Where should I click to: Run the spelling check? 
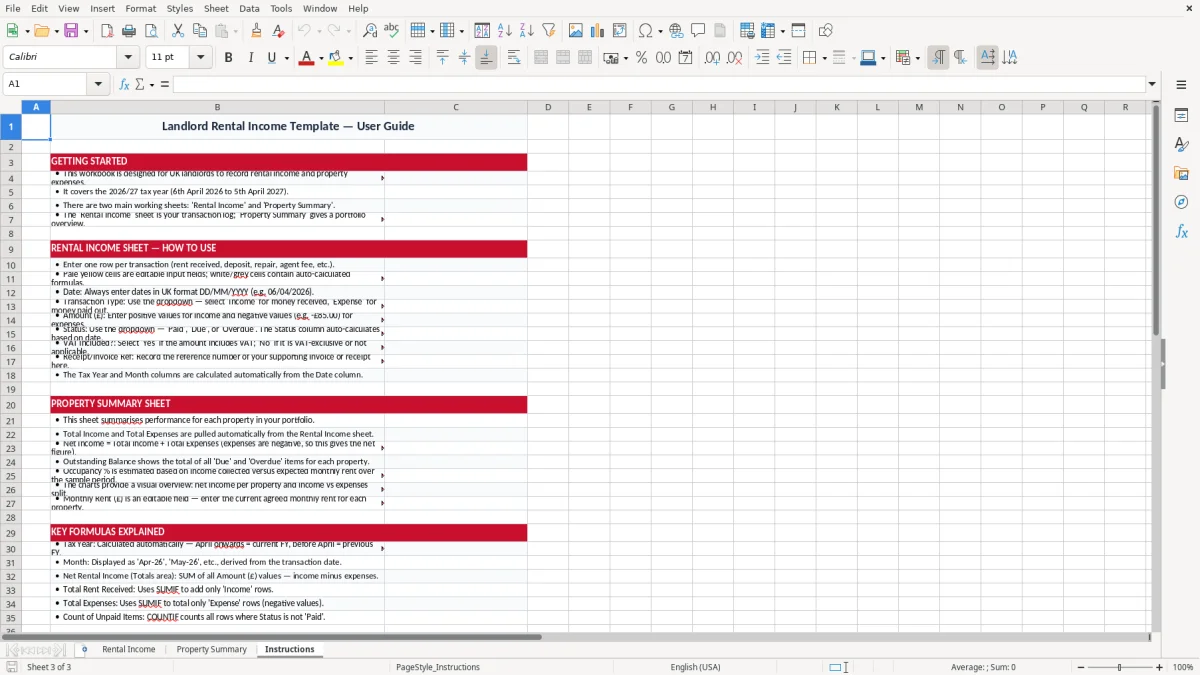click(x=391, y=31)
